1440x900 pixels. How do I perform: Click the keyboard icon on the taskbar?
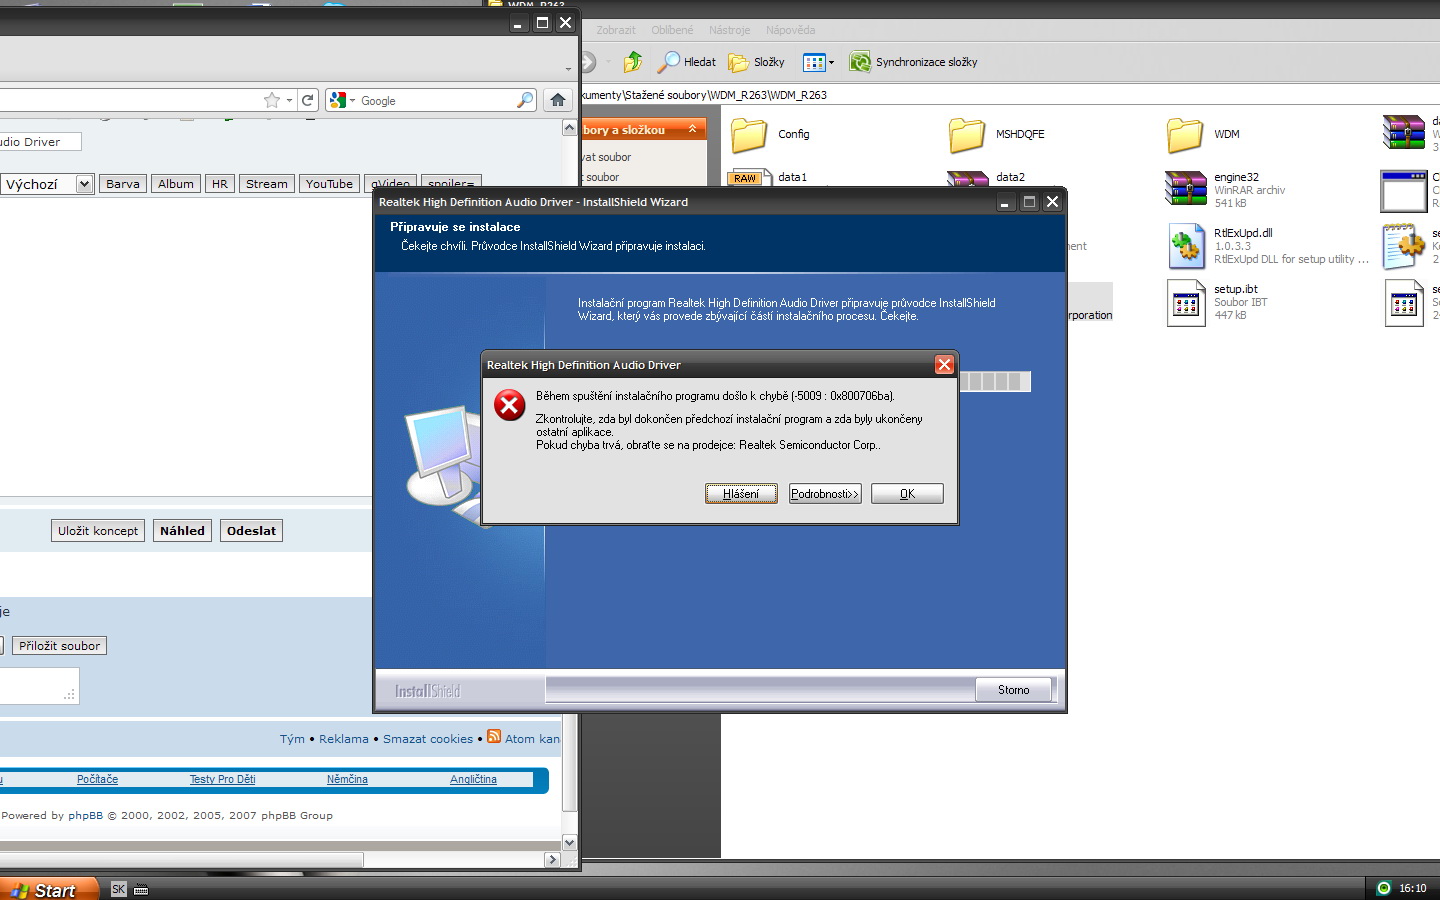141,889
